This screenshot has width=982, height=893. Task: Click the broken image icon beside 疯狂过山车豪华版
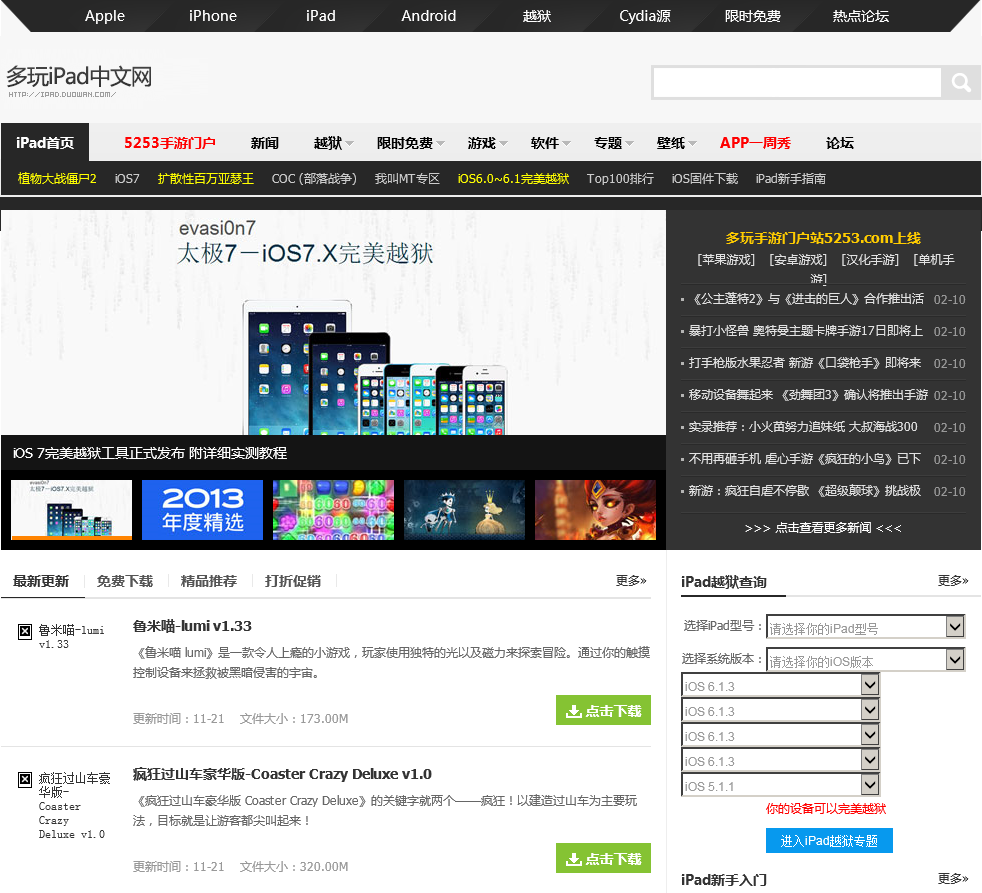(24, 780)
